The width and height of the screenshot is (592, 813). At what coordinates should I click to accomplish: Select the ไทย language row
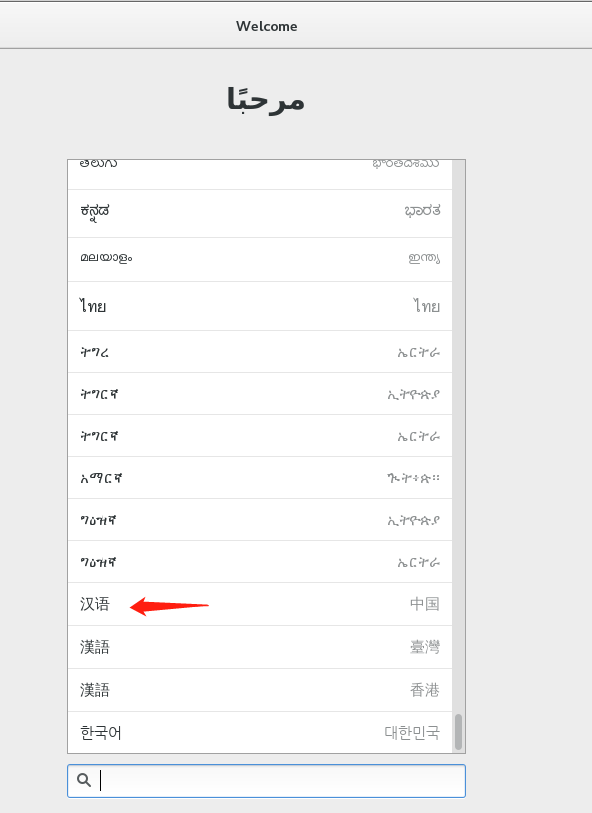pyautogui.click(x=260, y=306)
